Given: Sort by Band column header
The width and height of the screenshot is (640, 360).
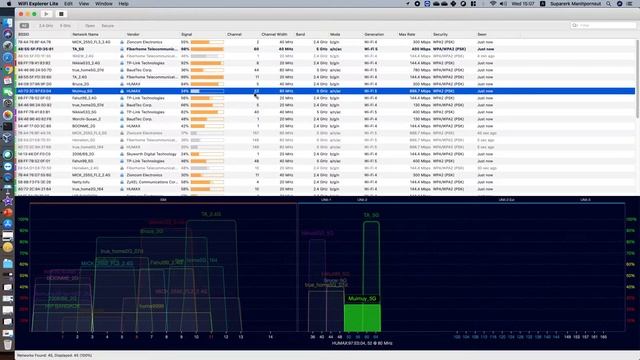Looking at the screenshot, I should pos(300,35).
